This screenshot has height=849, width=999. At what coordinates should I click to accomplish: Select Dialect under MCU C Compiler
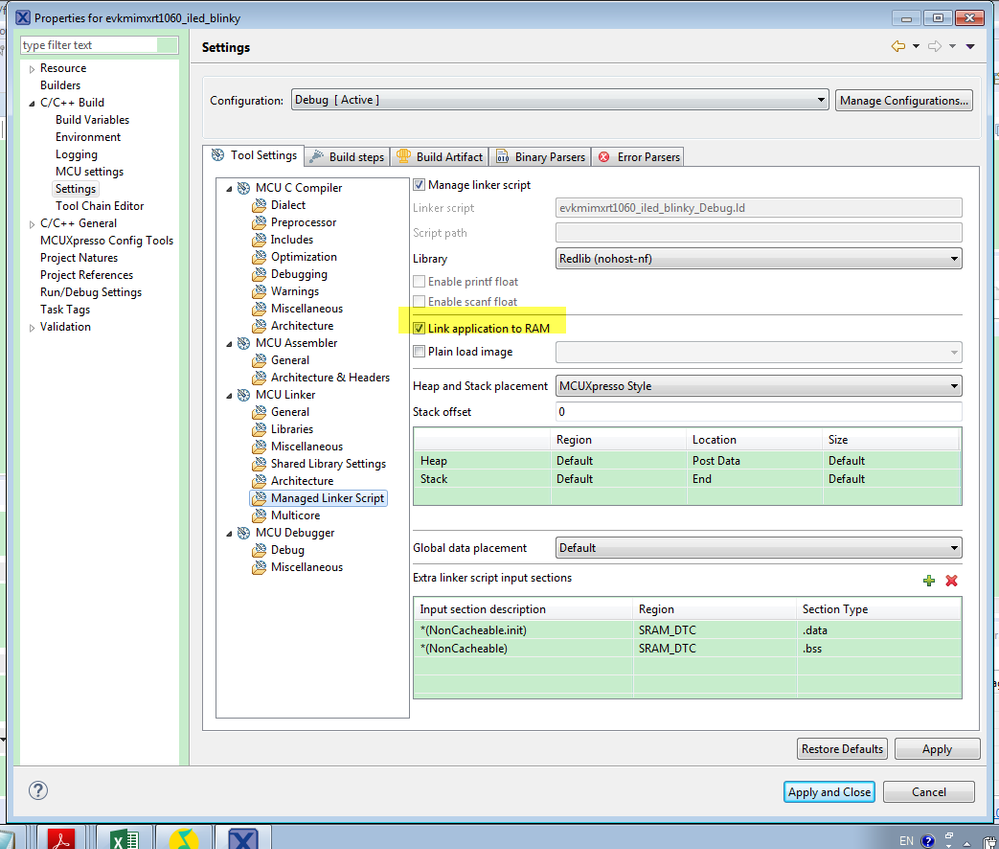click(x=288, y=205)
